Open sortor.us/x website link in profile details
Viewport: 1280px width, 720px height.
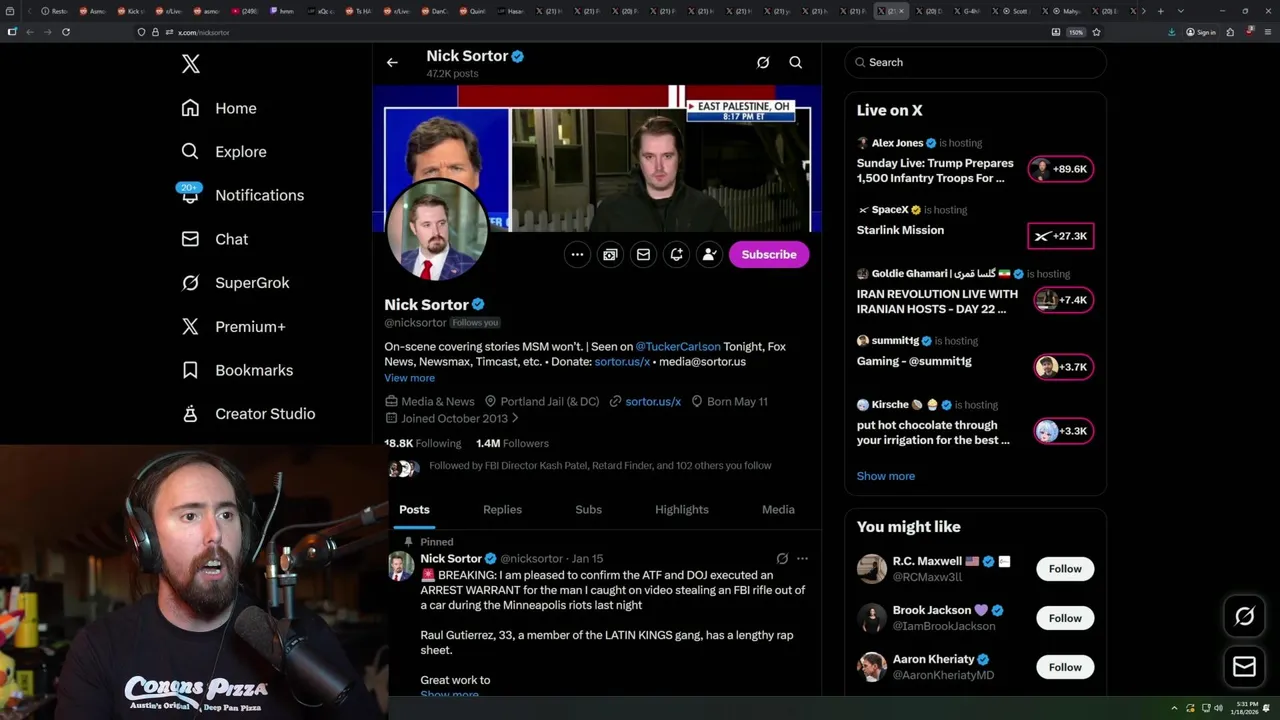point(653,401)
